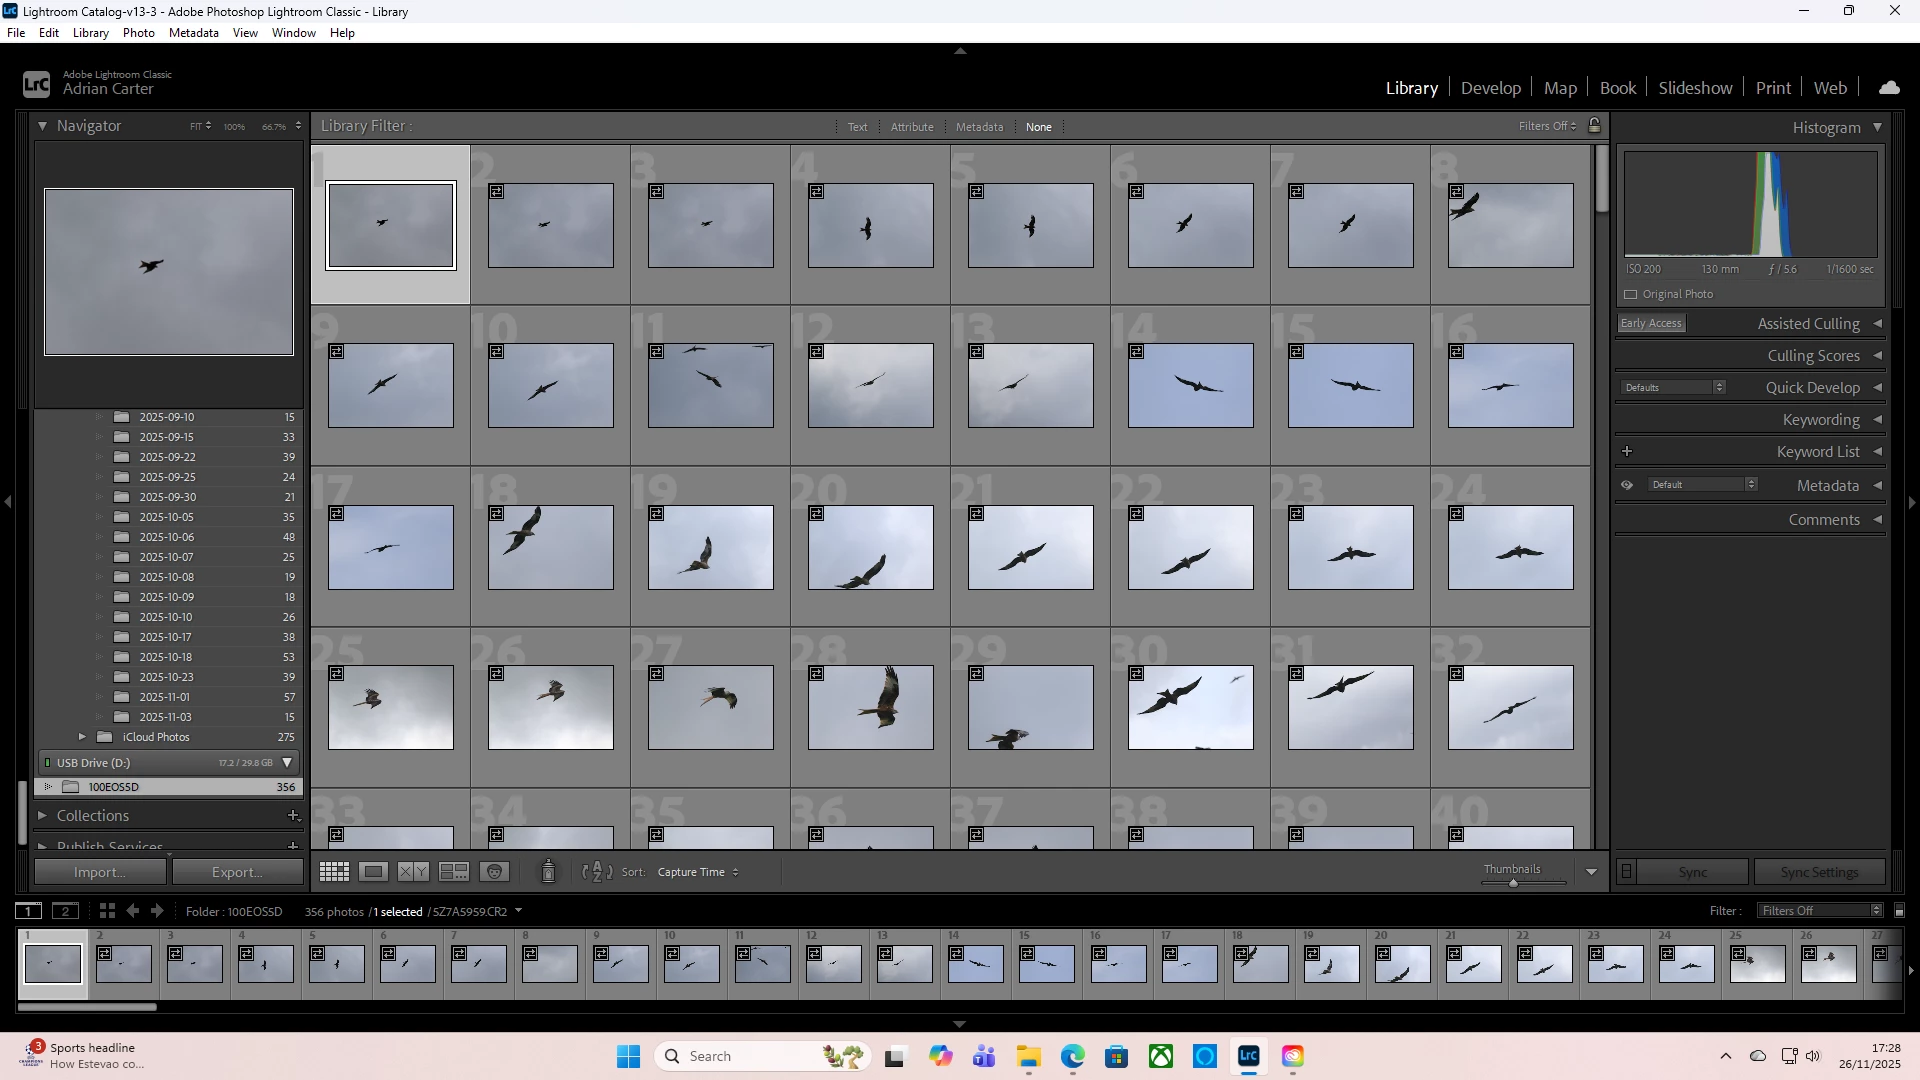Open File Explorer from the taskbar
Viewport: 1920px width, 1080px height.
coord(1028,1056)
